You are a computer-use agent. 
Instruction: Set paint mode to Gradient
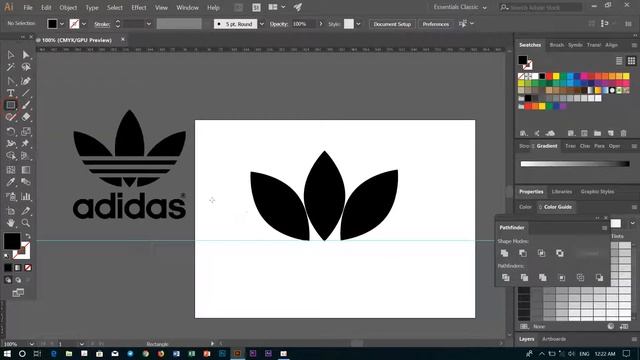coord(18,268)
